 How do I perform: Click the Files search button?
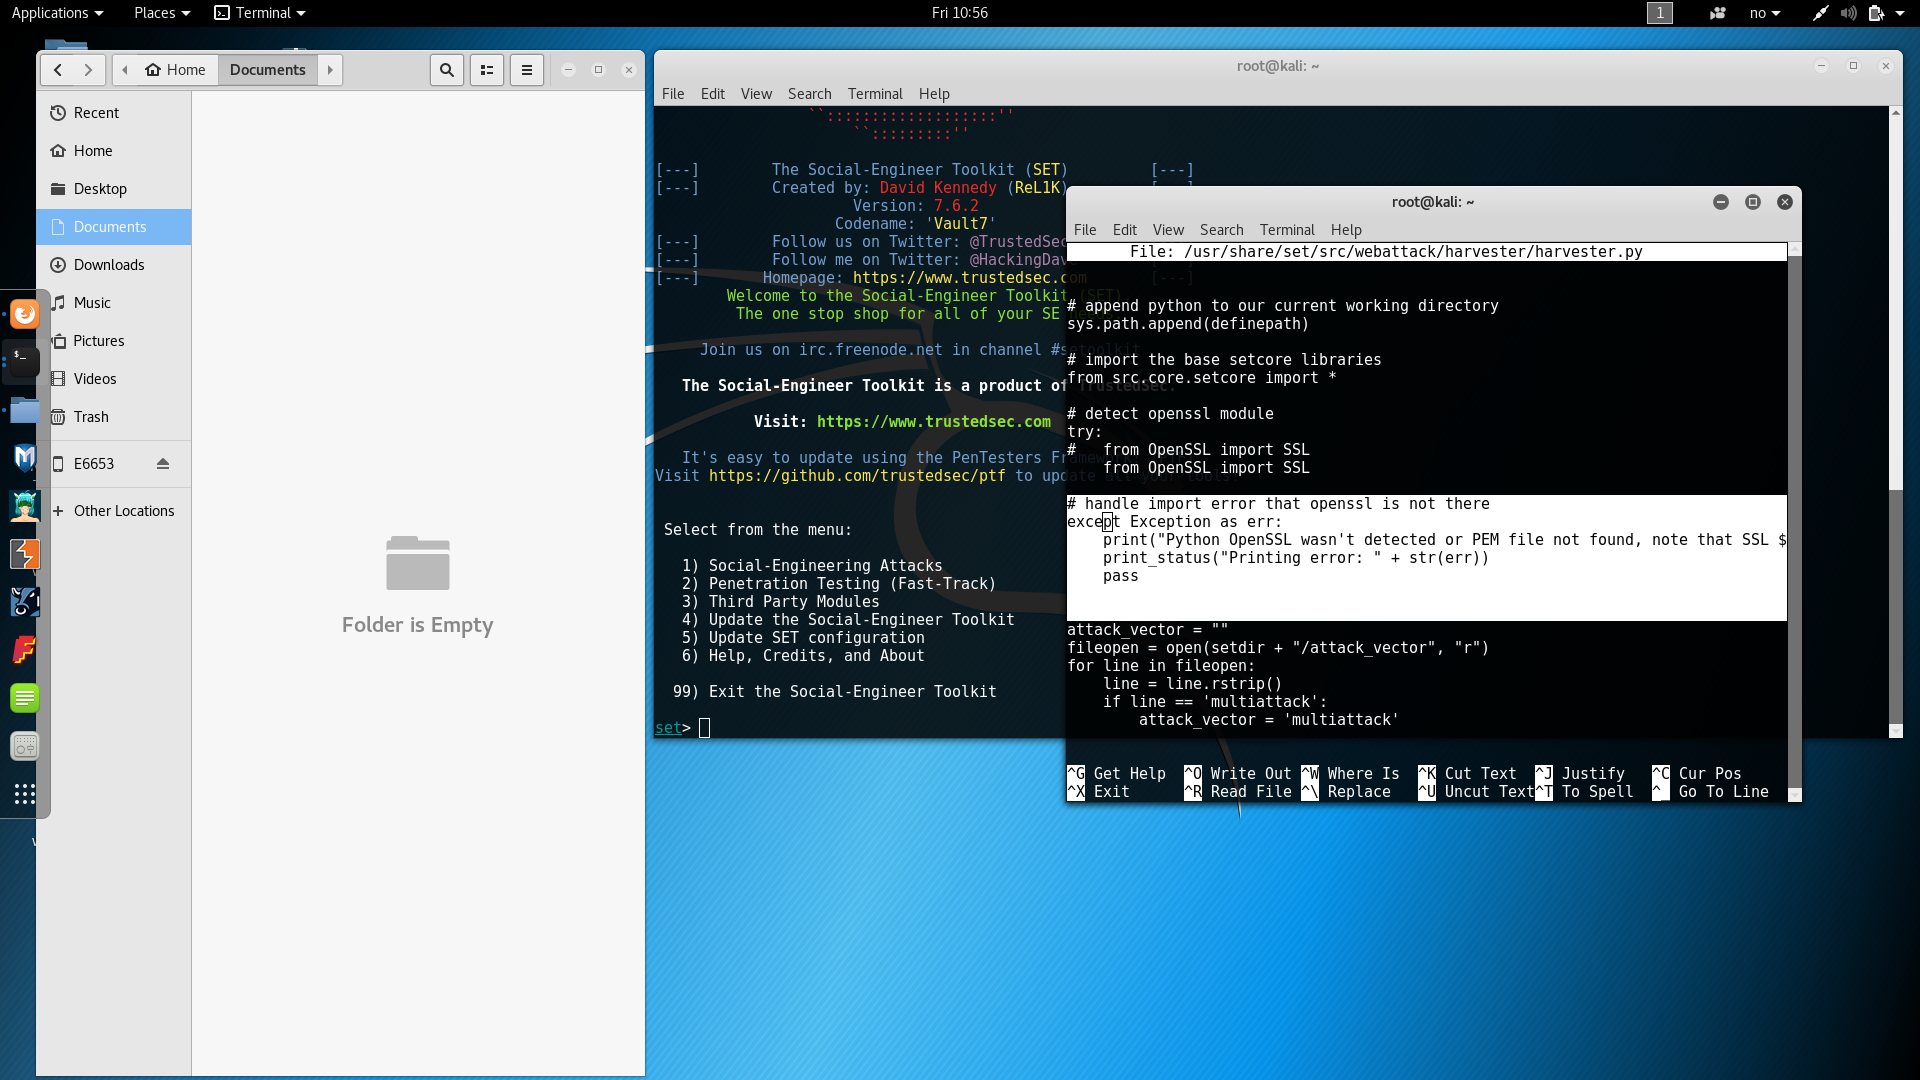pyautogui.click(x=447, y=70)
